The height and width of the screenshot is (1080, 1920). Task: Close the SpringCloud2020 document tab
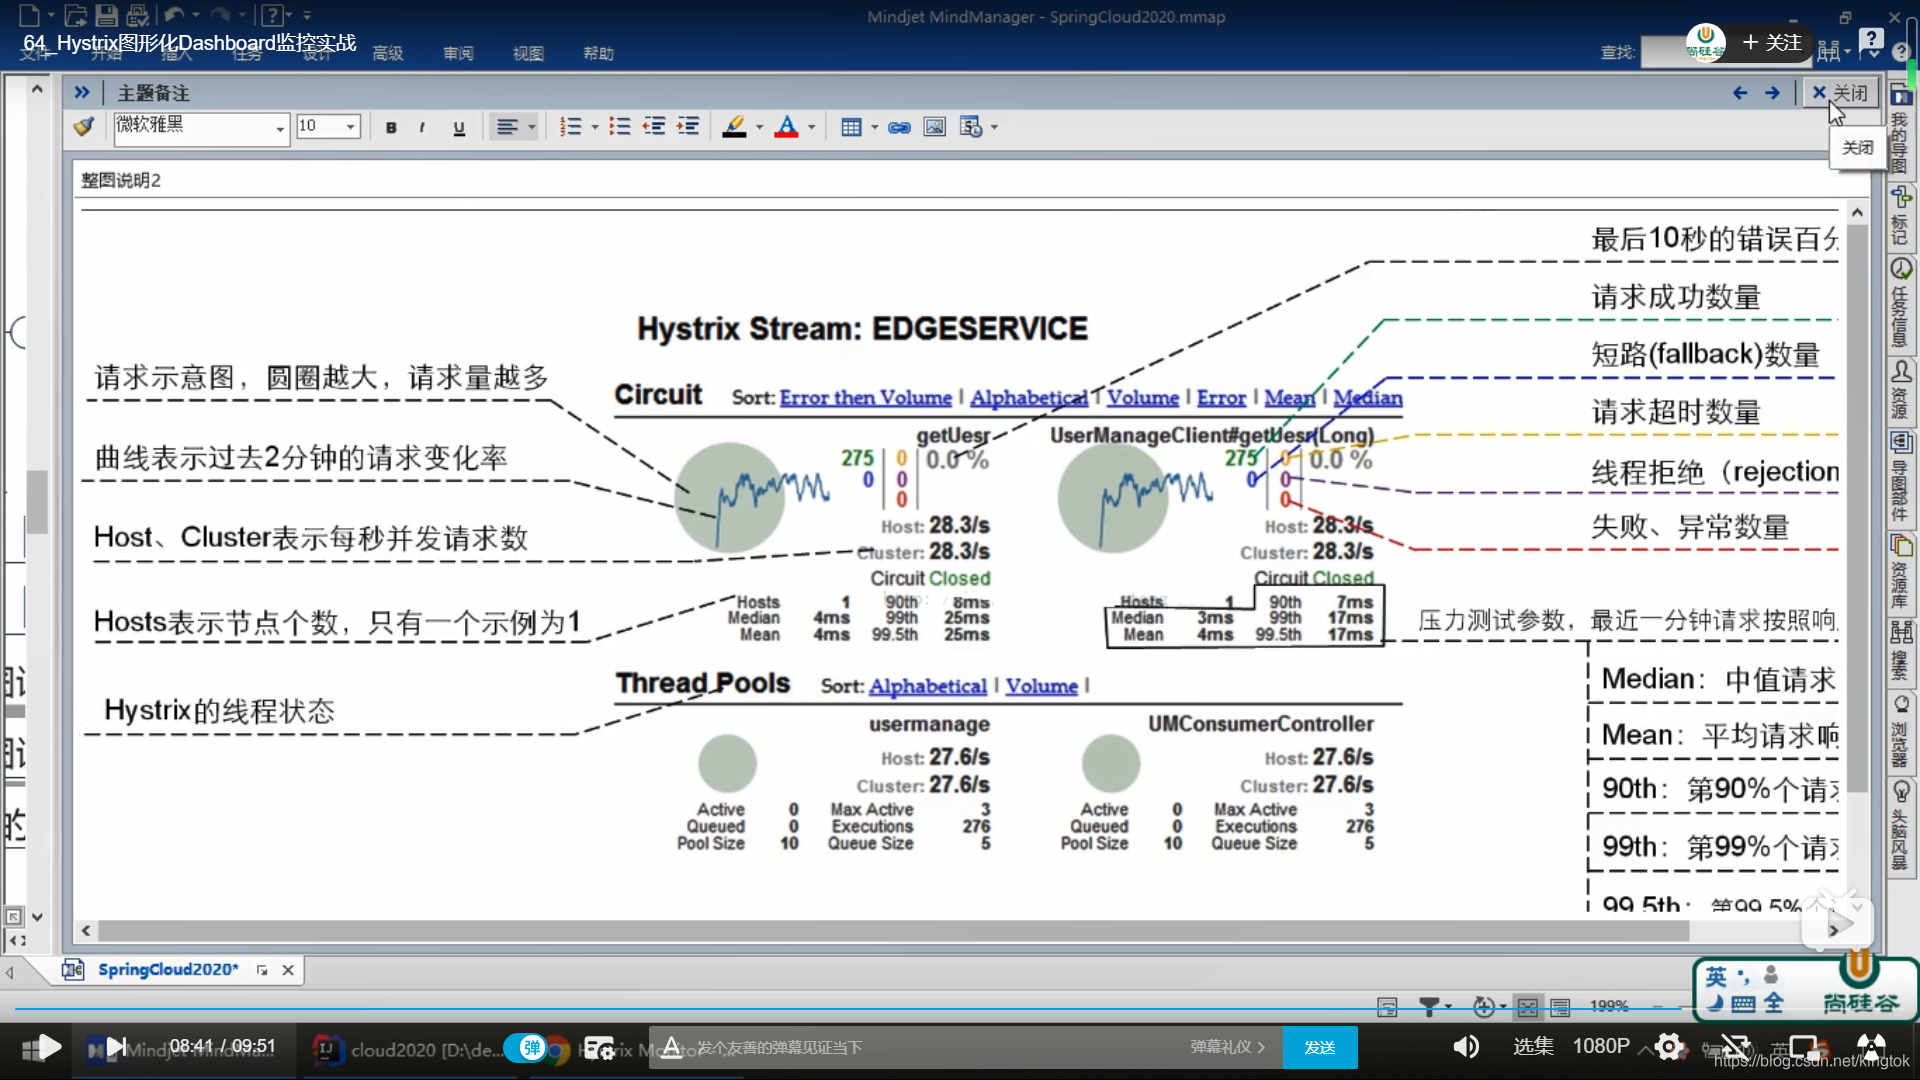coord(288,970)
